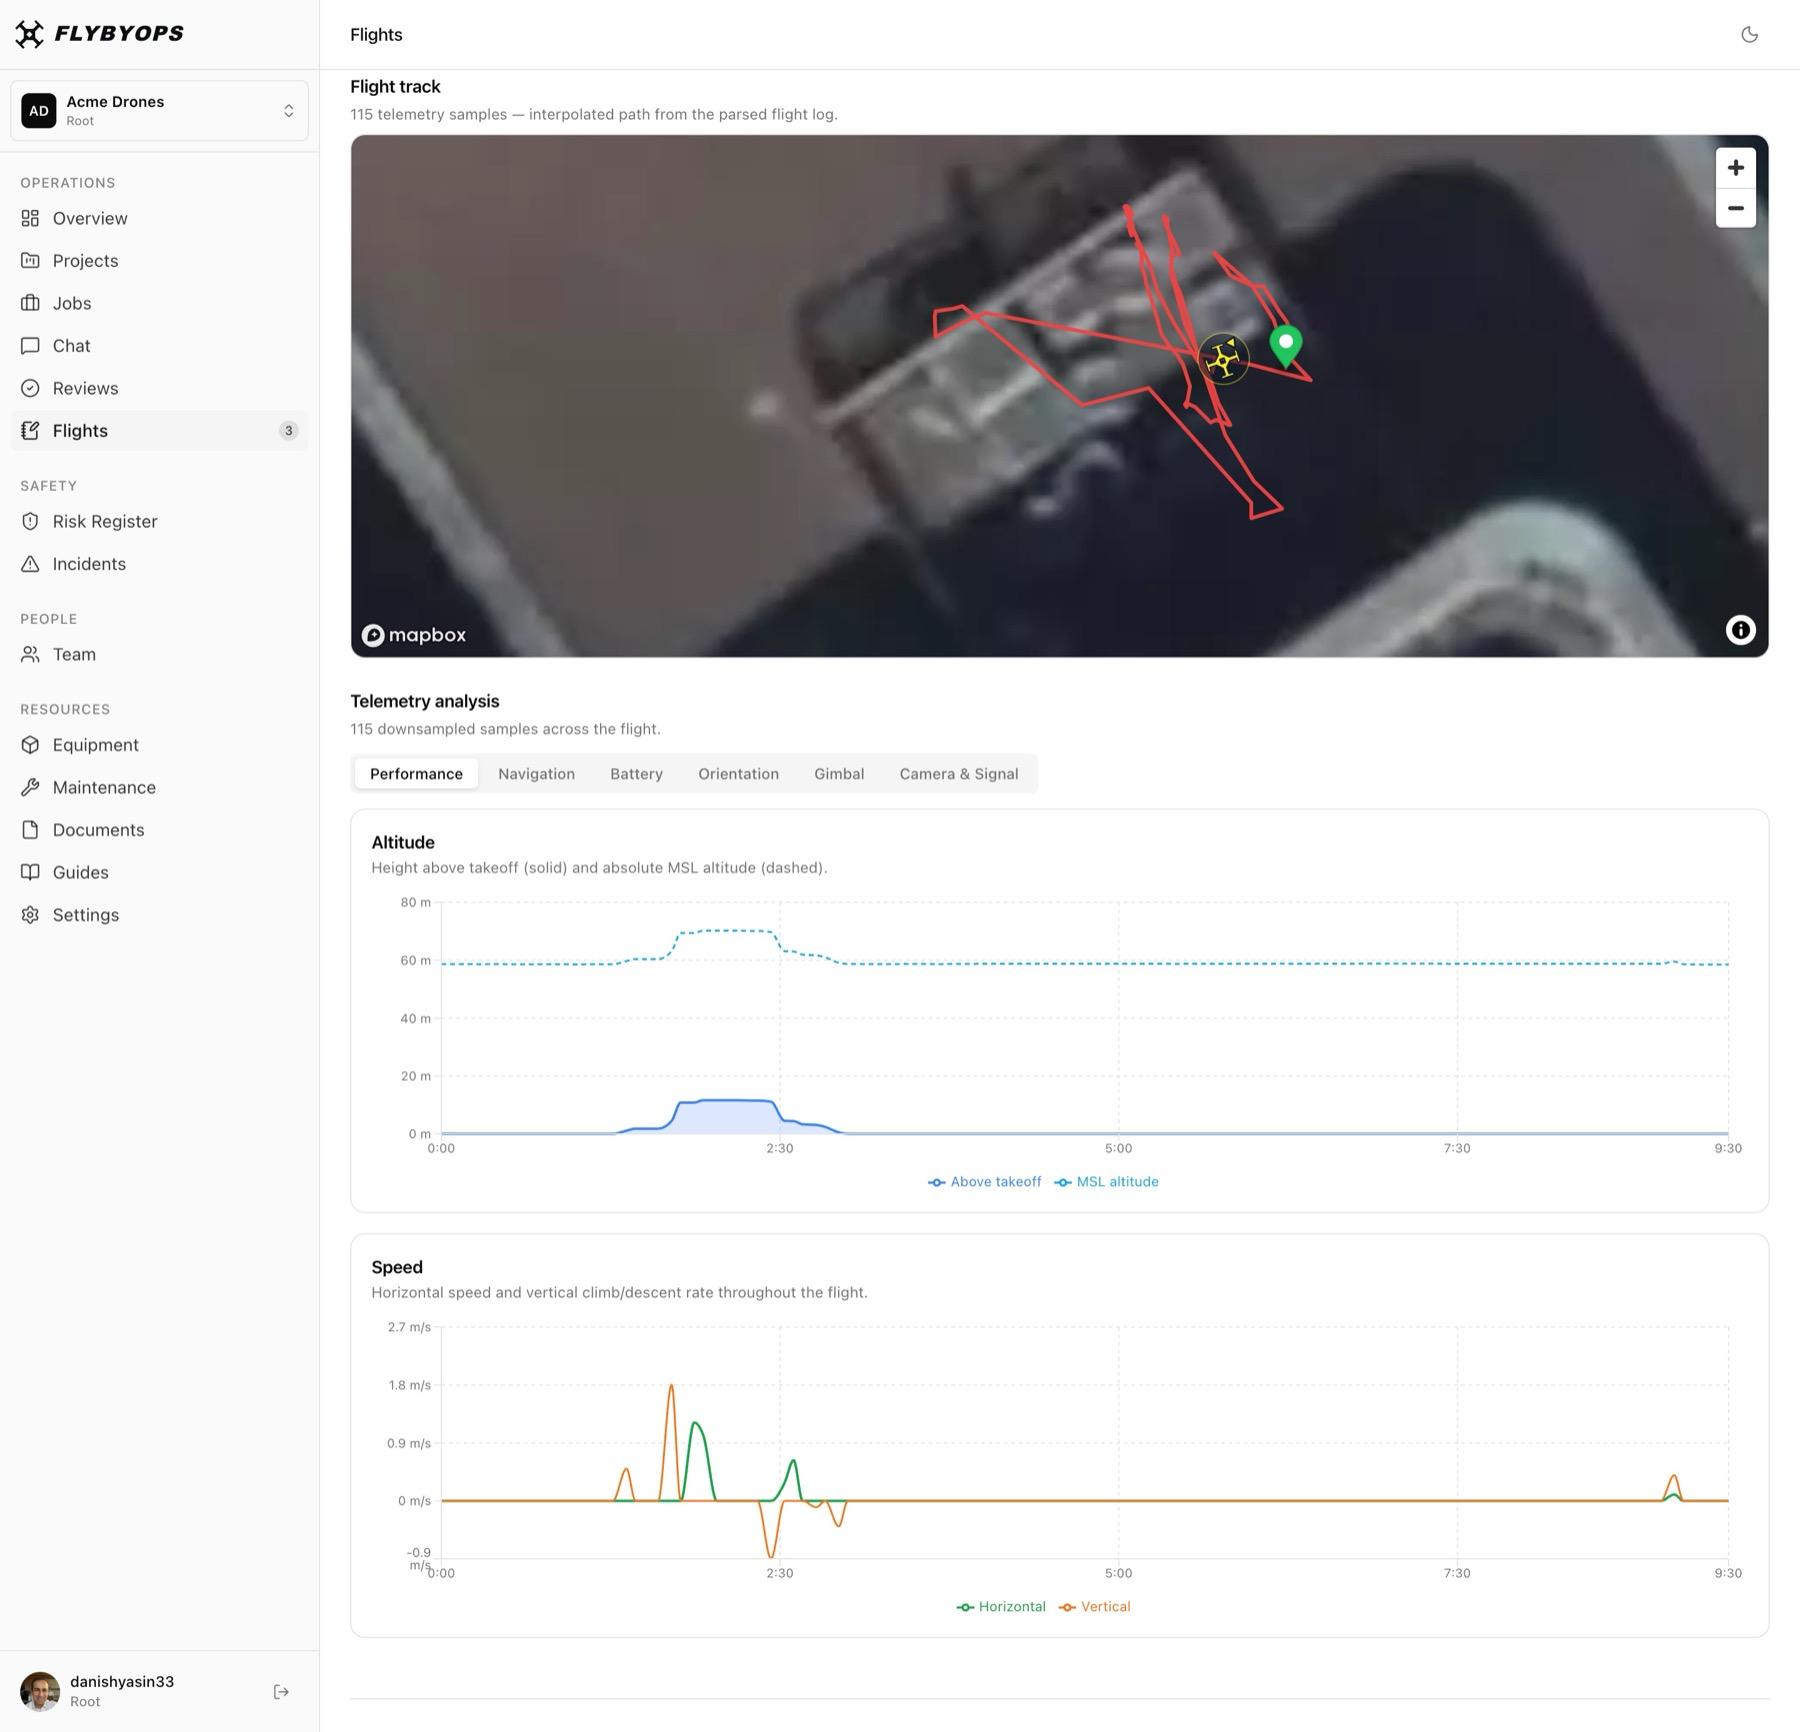
Task: Open the Projects folder icon
Action: click(31, 261)
